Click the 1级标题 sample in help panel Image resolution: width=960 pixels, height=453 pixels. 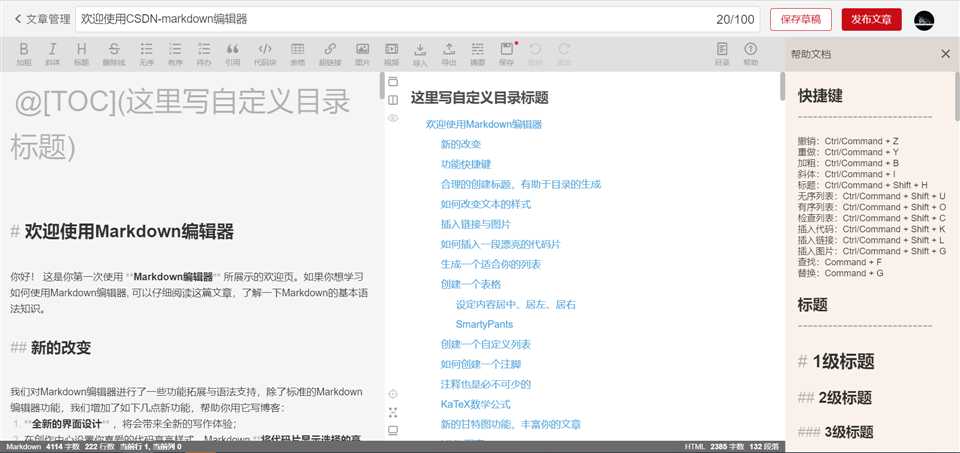tap(836, 362)
